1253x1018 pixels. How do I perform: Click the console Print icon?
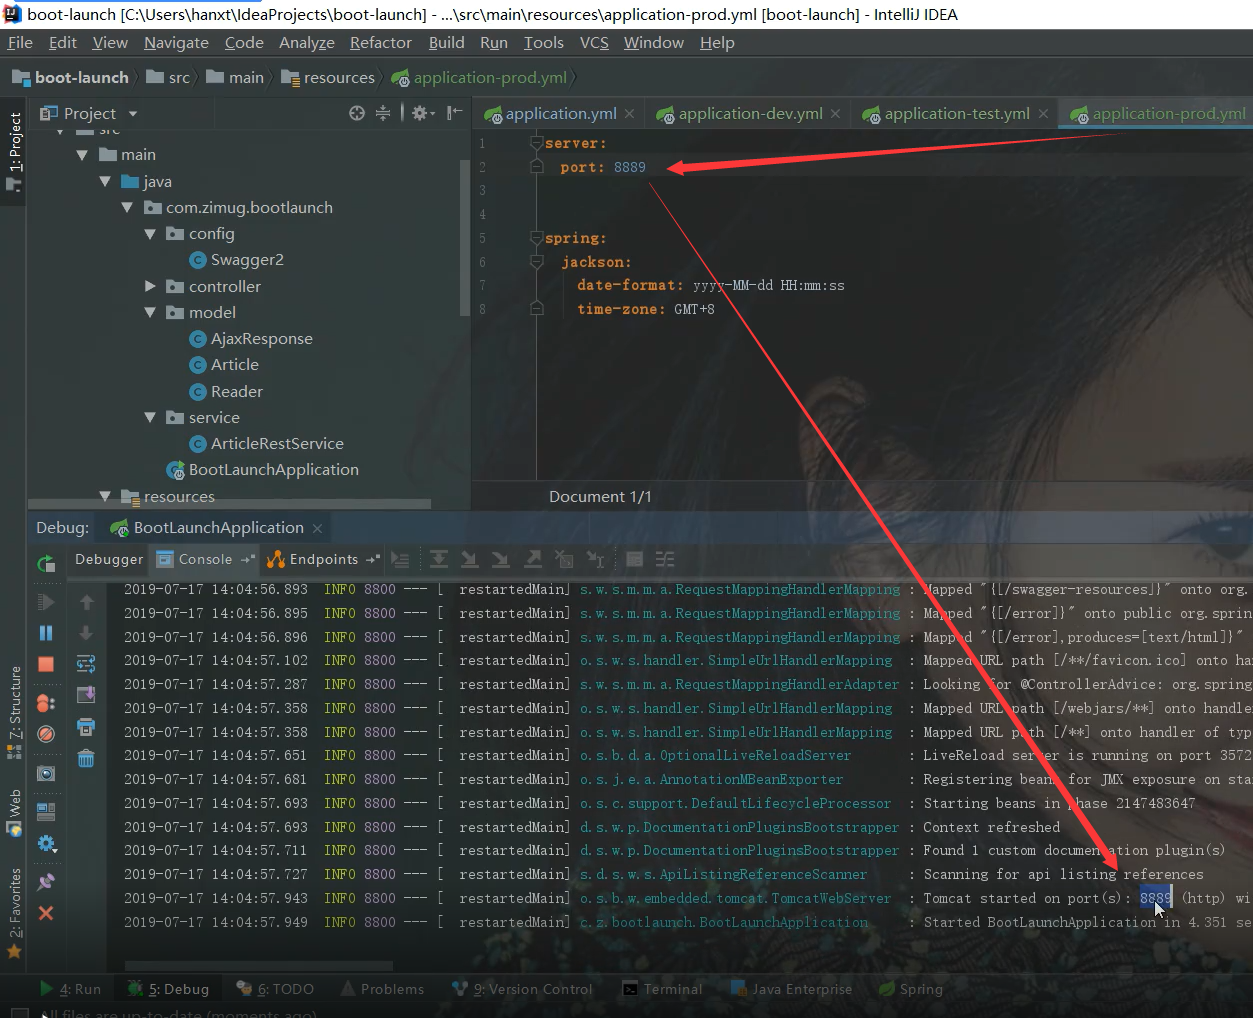(x=86, y=727)
